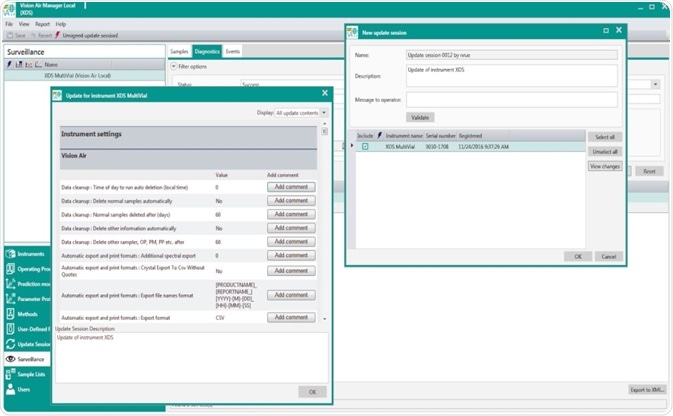
Task: Click the Reset button in main window
Action: 649,171
